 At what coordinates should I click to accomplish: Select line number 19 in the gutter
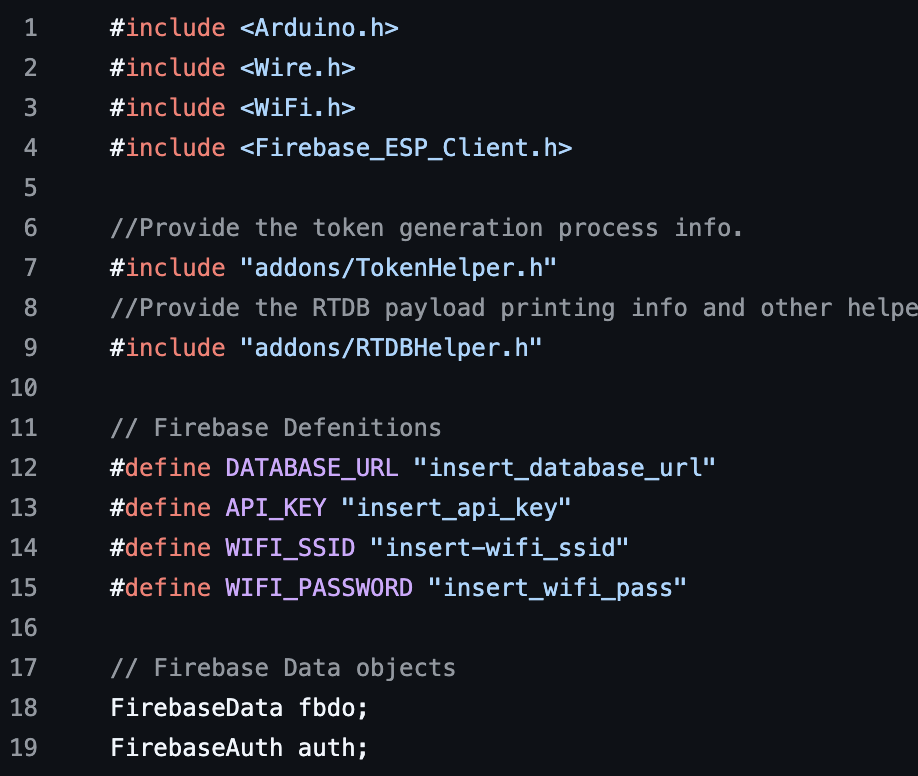[23, 748]
